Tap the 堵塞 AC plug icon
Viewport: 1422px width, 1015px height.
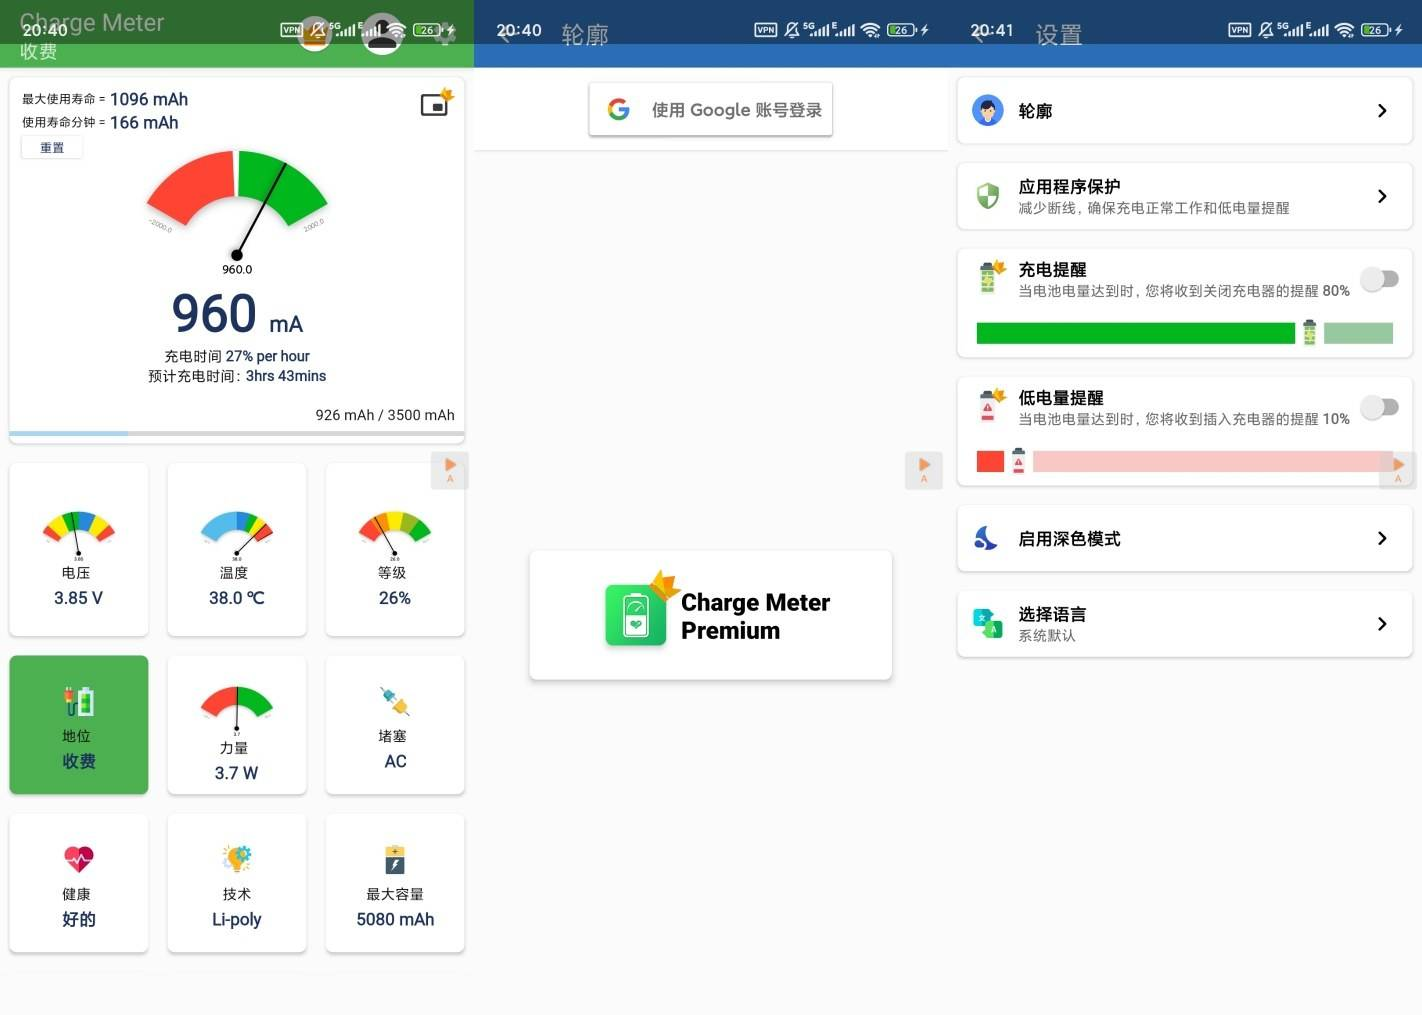point(395,702)
